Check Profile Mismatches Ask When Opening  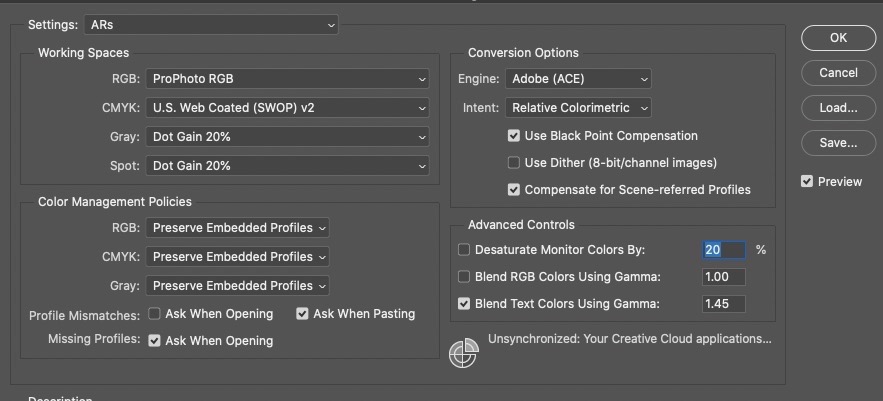[155, 314]
